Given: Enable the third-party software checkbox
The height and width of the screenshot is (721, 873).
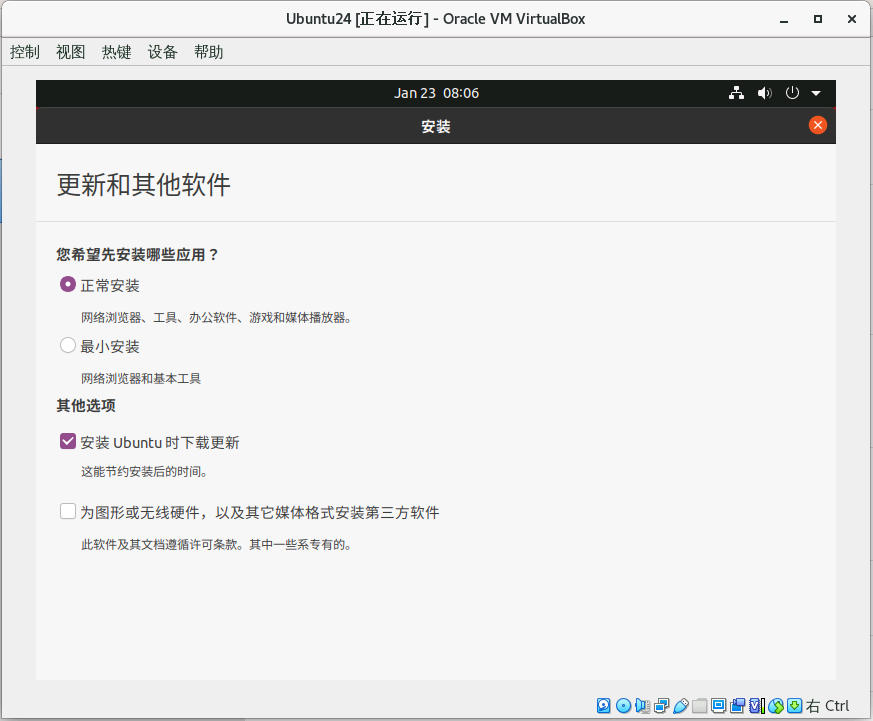Looking at the screenshot, I should click(x=67, y=511).
